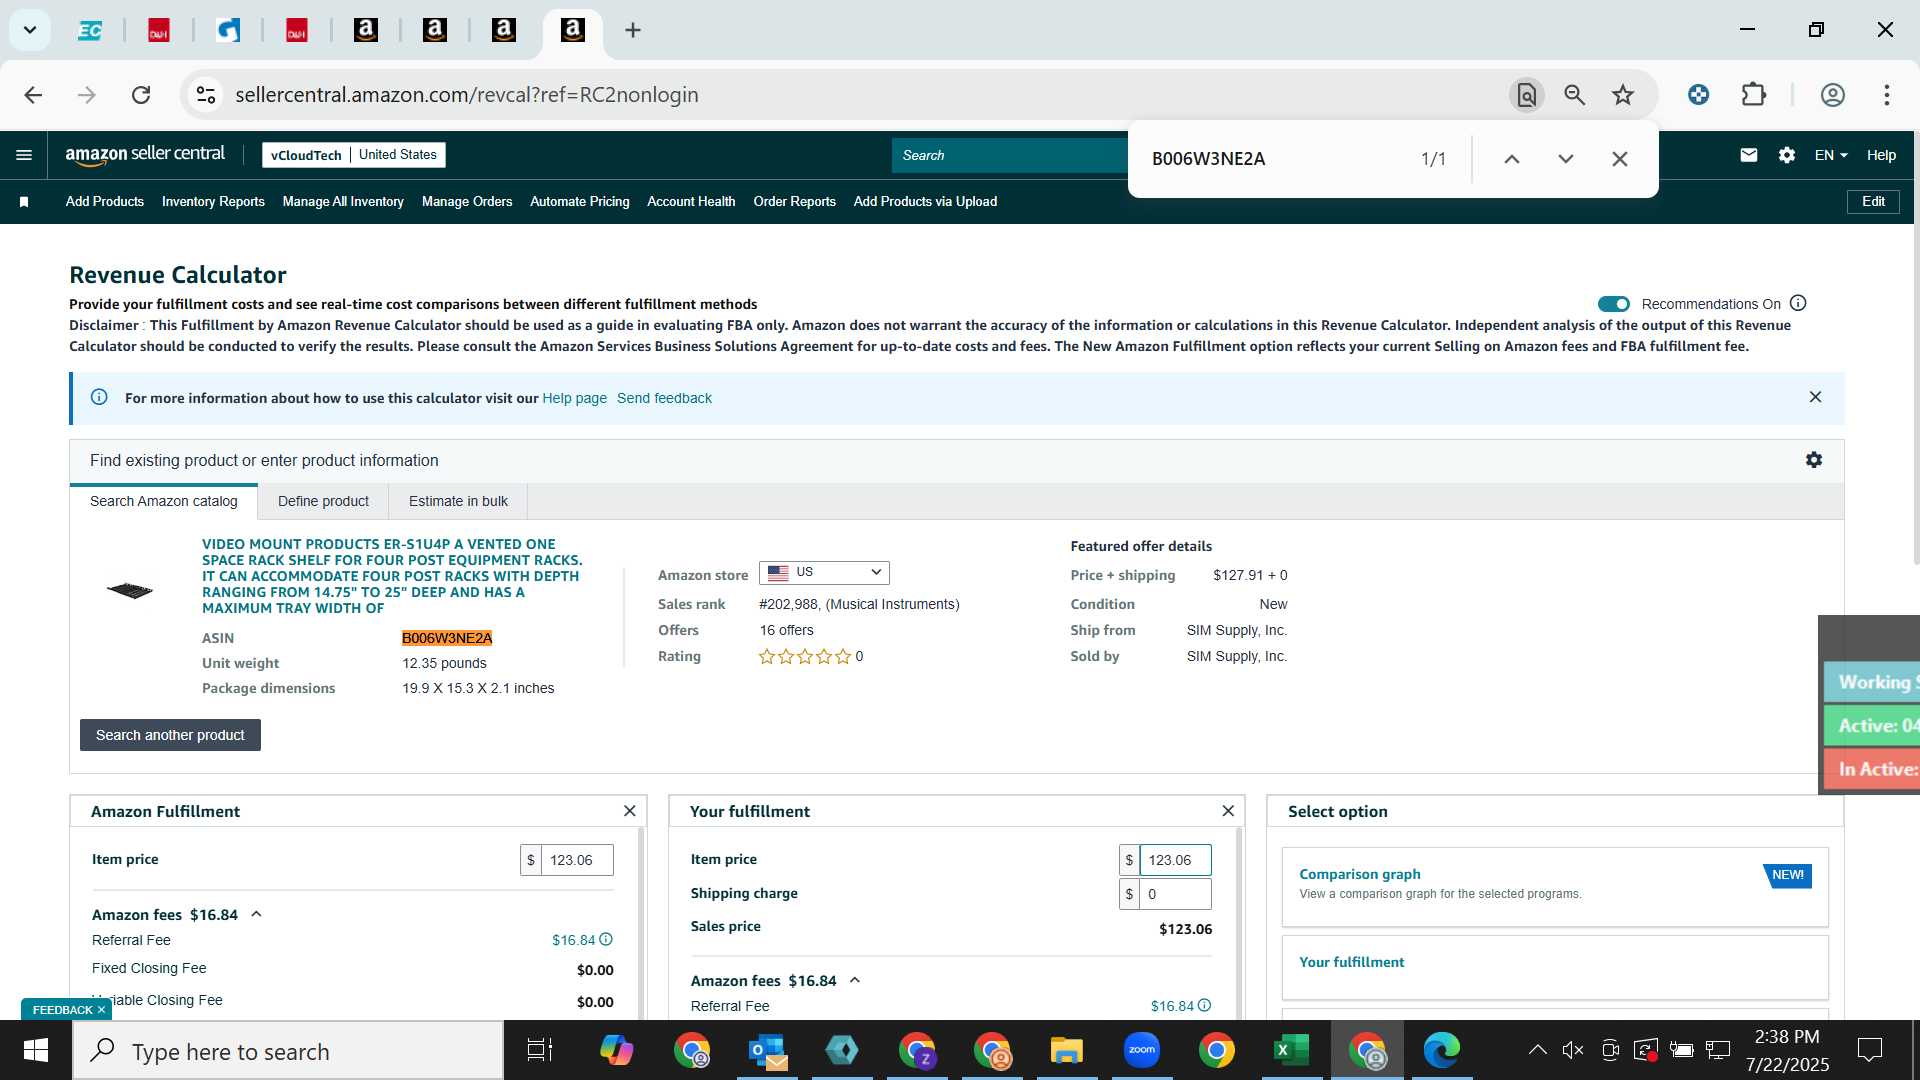Click the bookmark flag icon in nav bar

coord(24,202)
